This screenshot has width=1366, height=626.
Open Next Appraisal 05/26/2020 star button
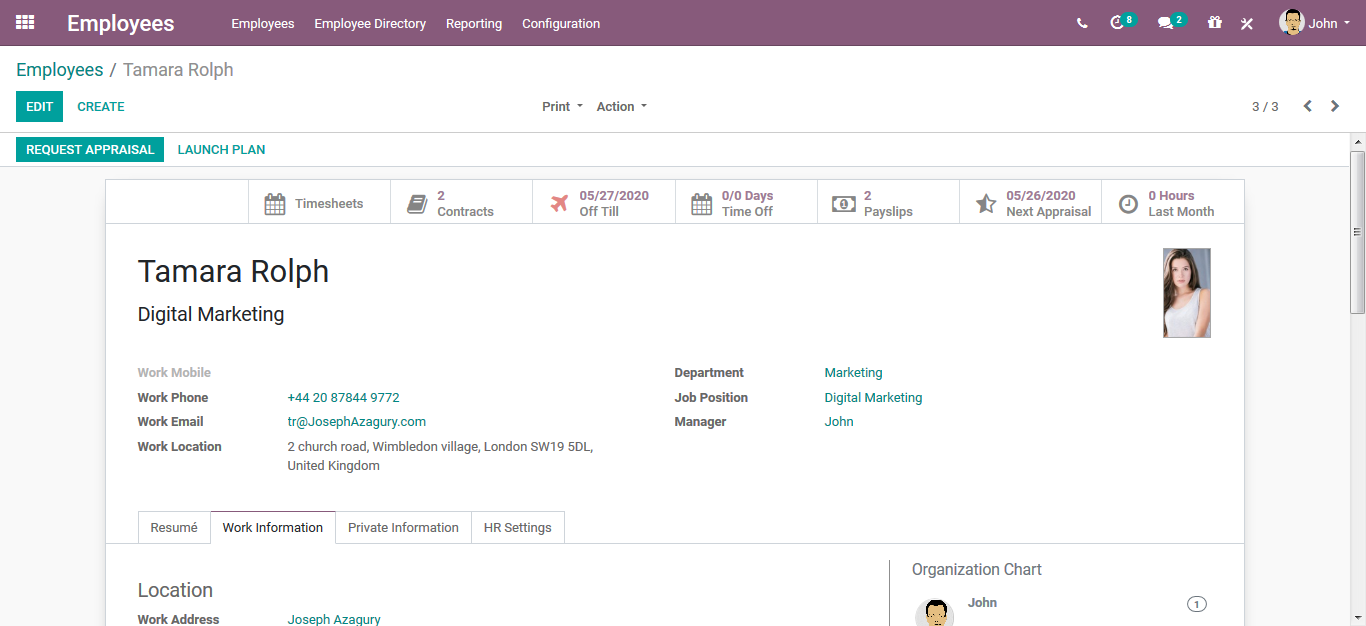1030,203
